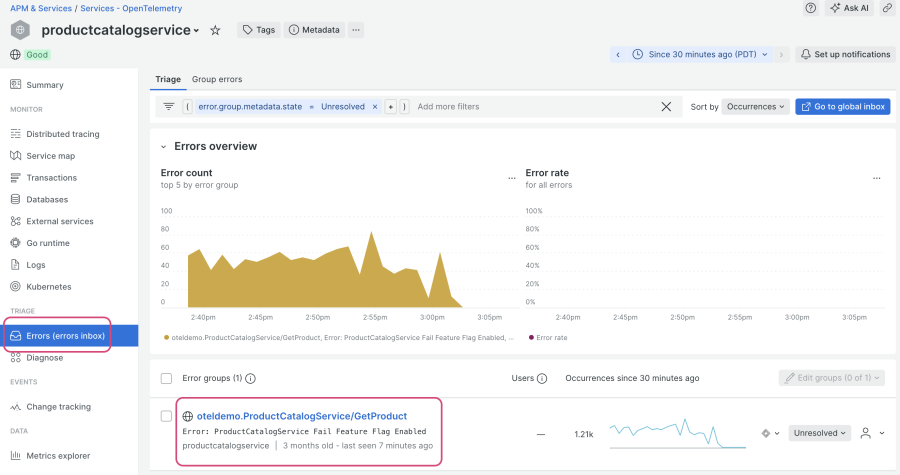Click the globe icon beside GetProduct
The image size is (900, 475).
(188, 416)
